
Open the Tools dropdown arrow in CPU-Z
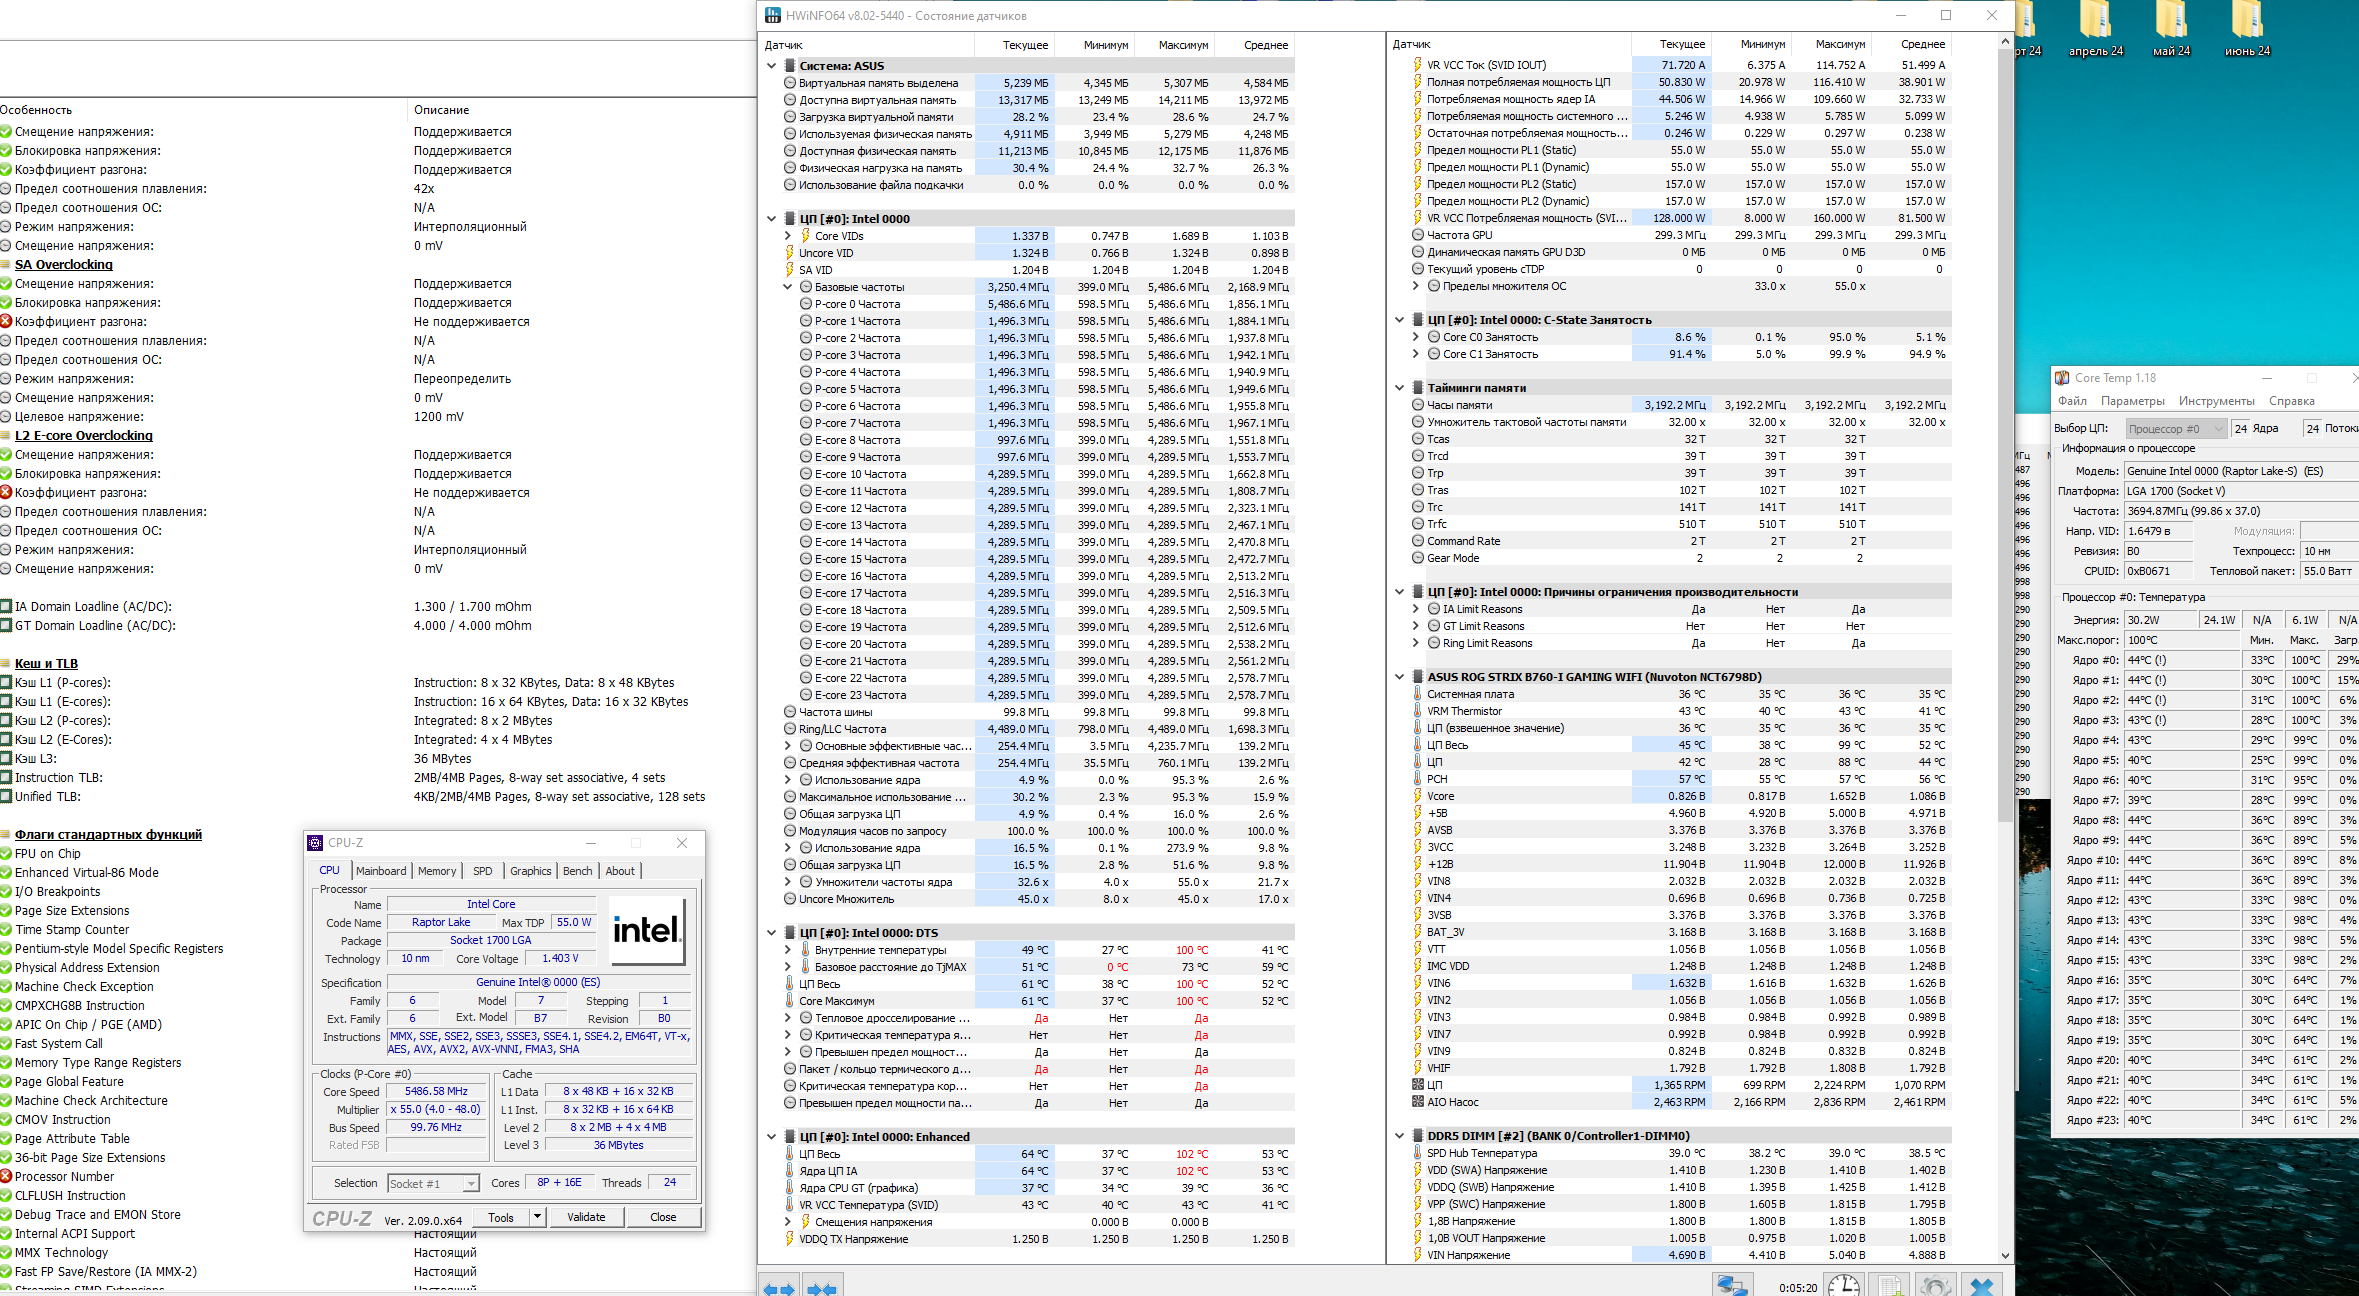pyautogui.click(x=537, y=1217)
